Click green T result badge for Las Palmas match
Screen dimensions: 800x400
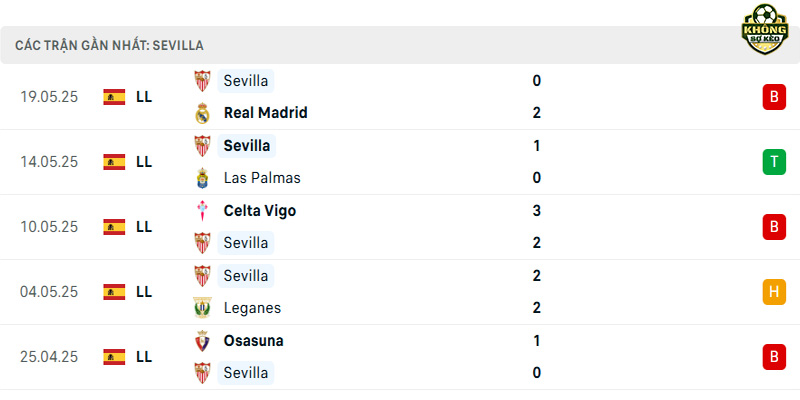(774, 162)
